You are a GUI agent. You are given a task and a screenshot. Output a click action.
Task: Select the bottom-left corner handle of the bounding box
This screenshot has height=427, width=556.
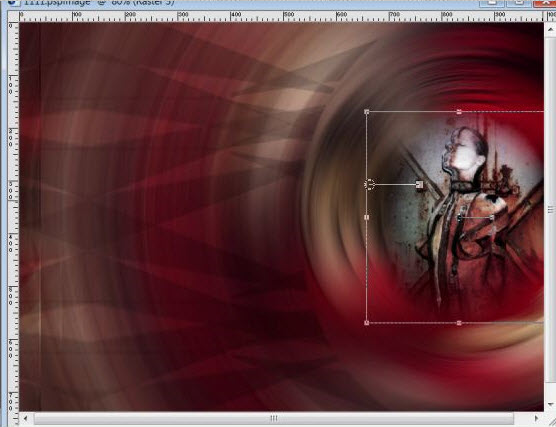[x=367, y=323]
